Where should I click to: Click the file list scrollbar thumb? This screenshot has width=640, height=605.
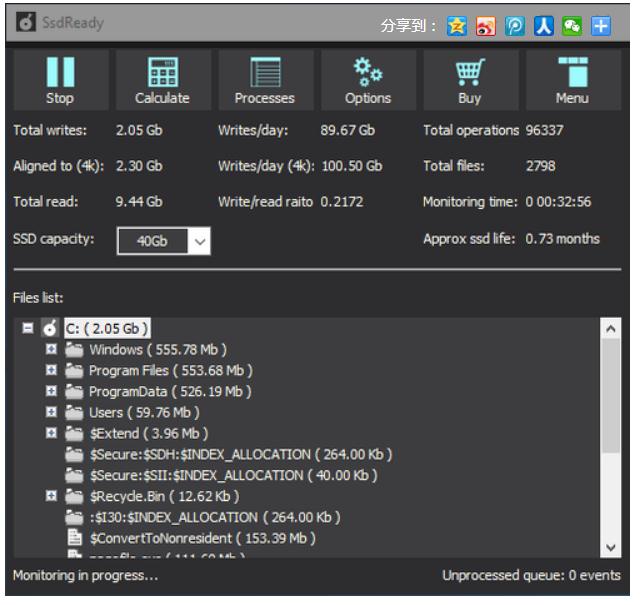611,396
